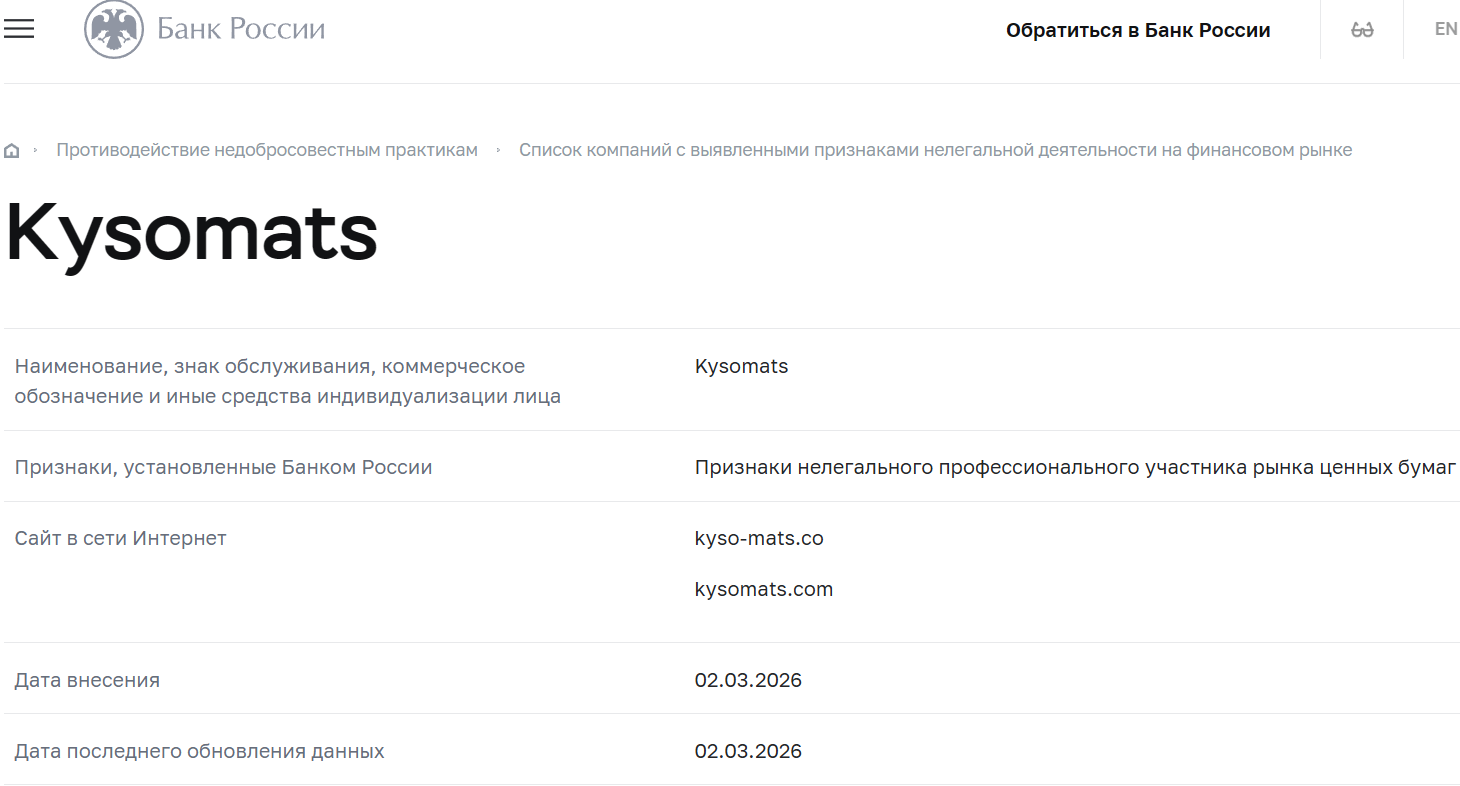Viewport: 1460px width, 786px height.
Task: Open Обратиться в Банк России contact page
Action: (x=1138, y=30)
